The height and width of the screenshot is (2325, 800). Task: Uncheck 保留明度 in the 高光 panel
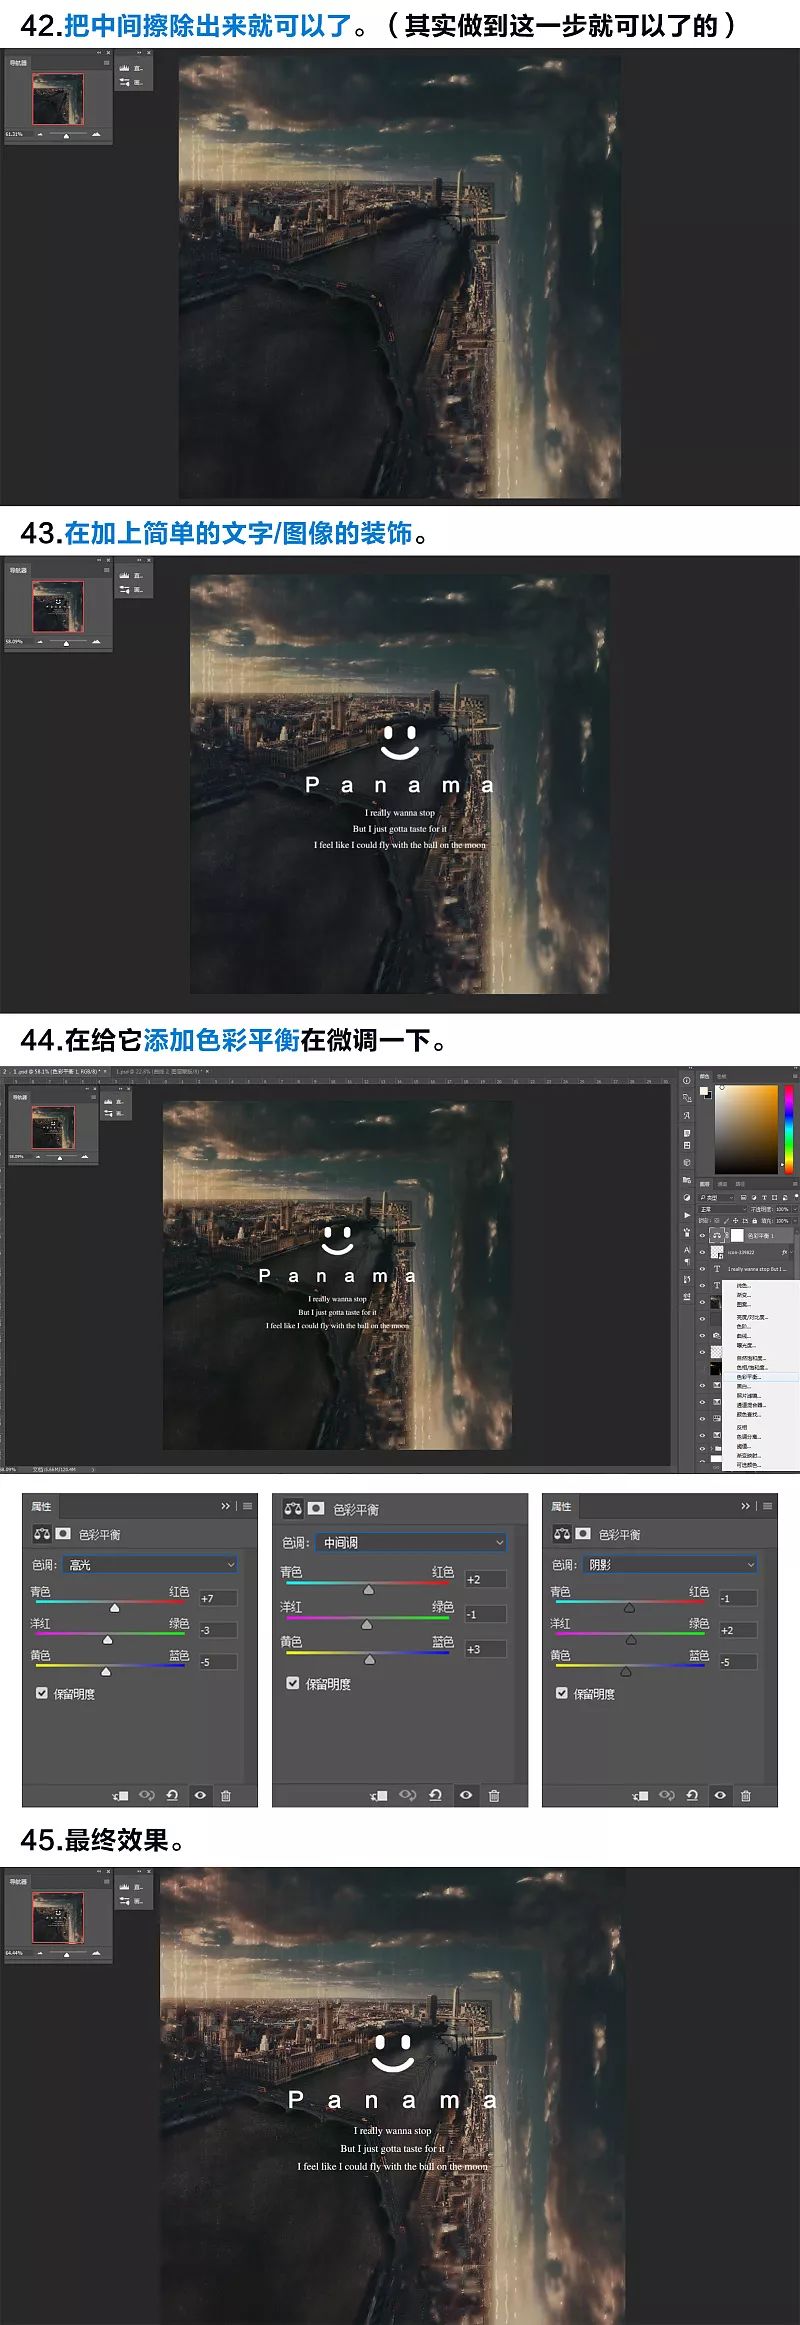(42, 1693)
